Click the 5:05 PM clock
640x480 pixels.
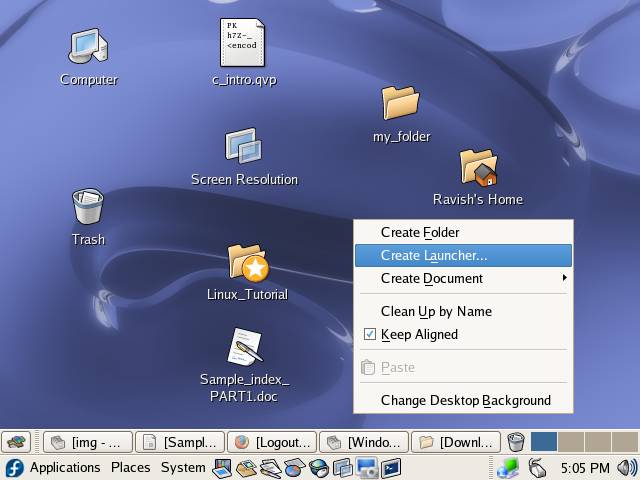584,468
